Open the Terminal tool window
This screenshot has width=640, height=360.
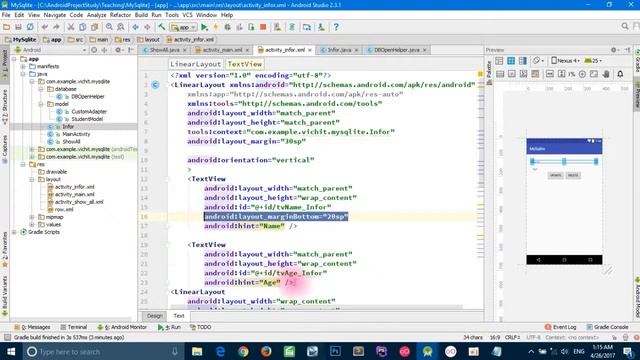pyautogui.click(x=74, y=327)
